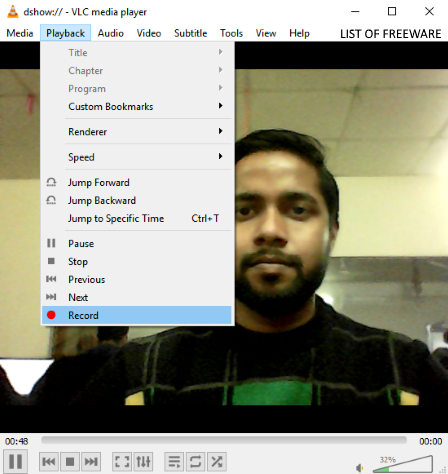Select Jump to Specific Time entry

coord(136,218)
